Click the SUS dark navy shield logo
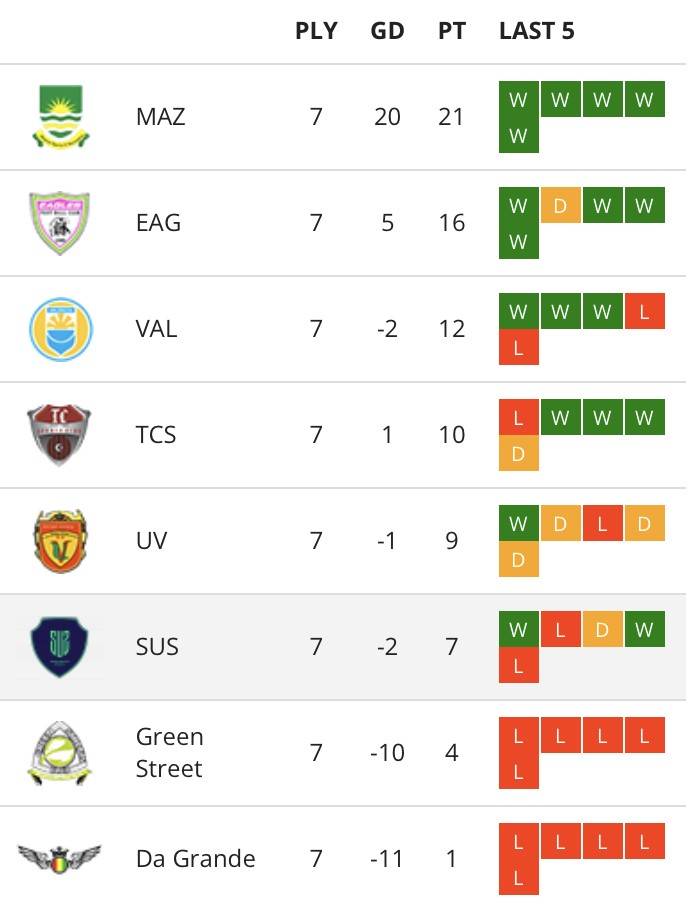698x909 pixels. [x=60, y=647]
